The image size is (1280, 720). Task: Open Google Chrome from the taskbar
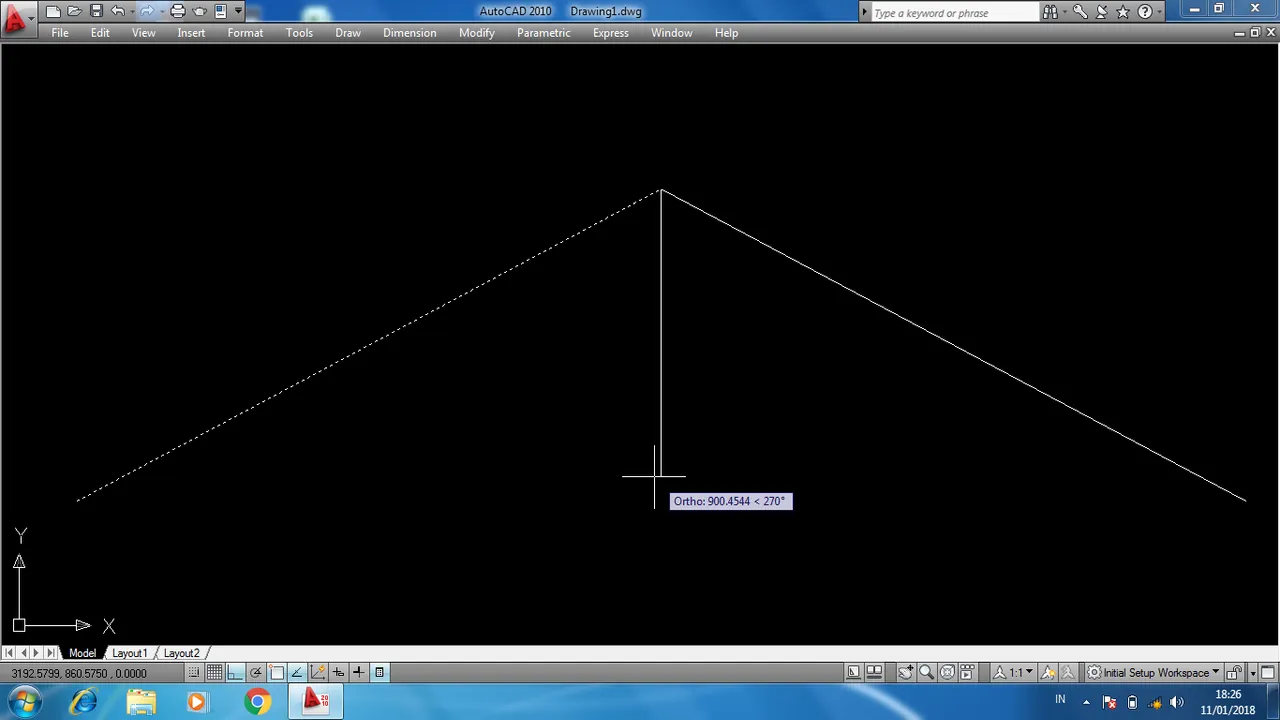pyautogui.click(x=257, y=702)
